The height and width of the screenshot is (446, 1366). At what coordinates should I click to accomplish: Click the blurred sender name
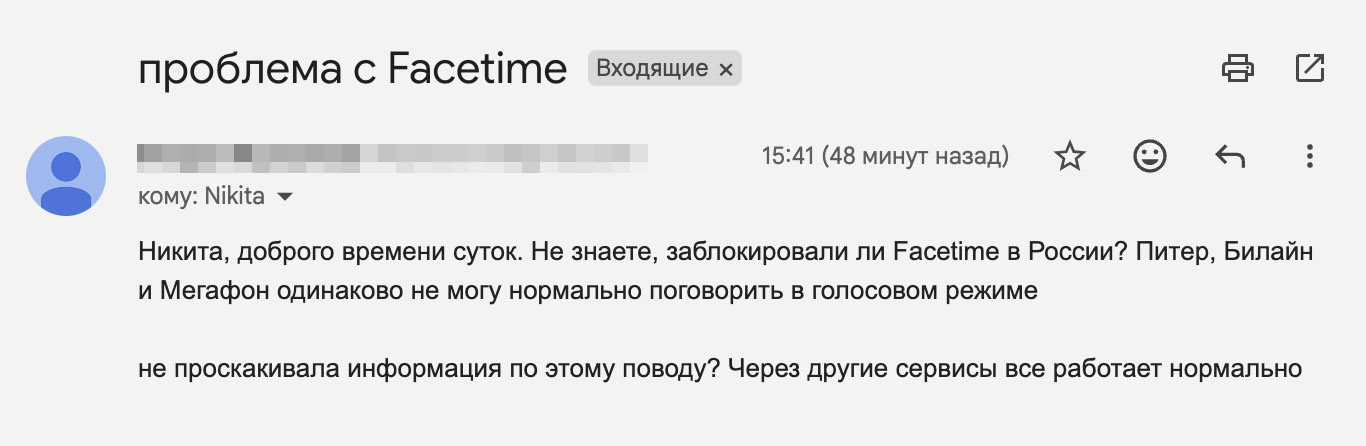tap(392, 154)
